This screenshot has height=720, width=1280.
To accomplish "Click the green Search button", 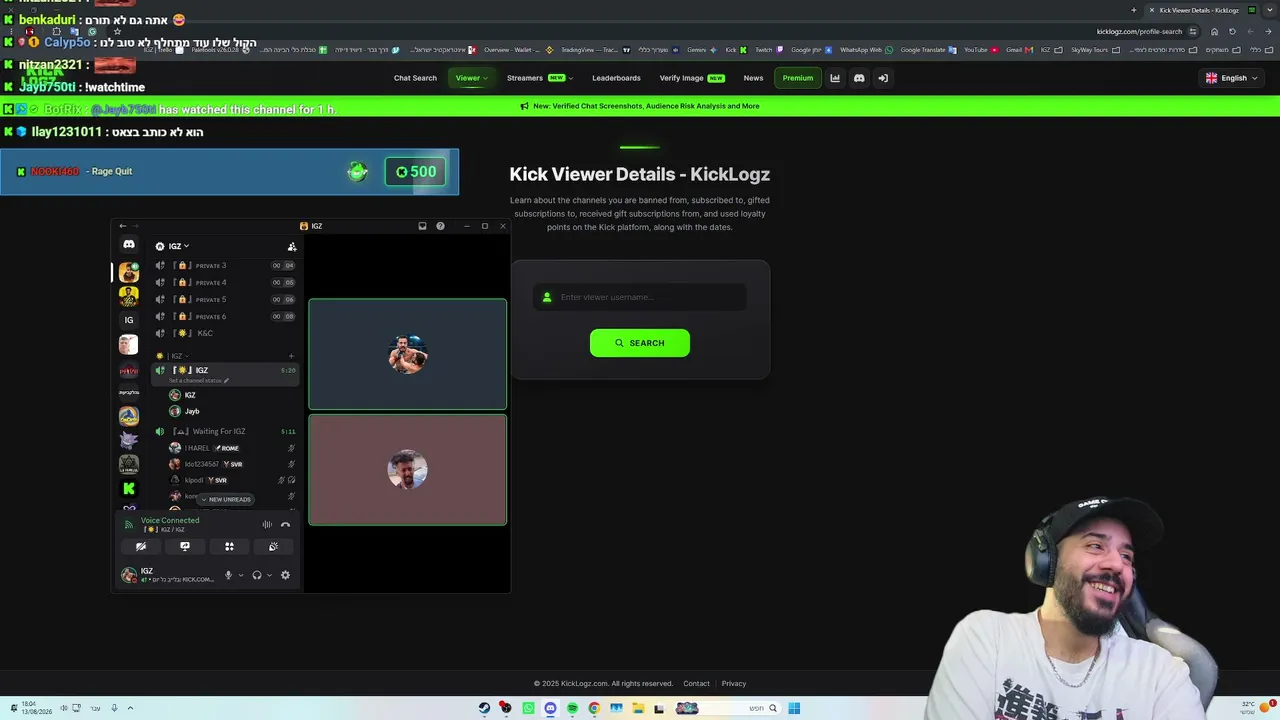I will (x=640, y=343).
